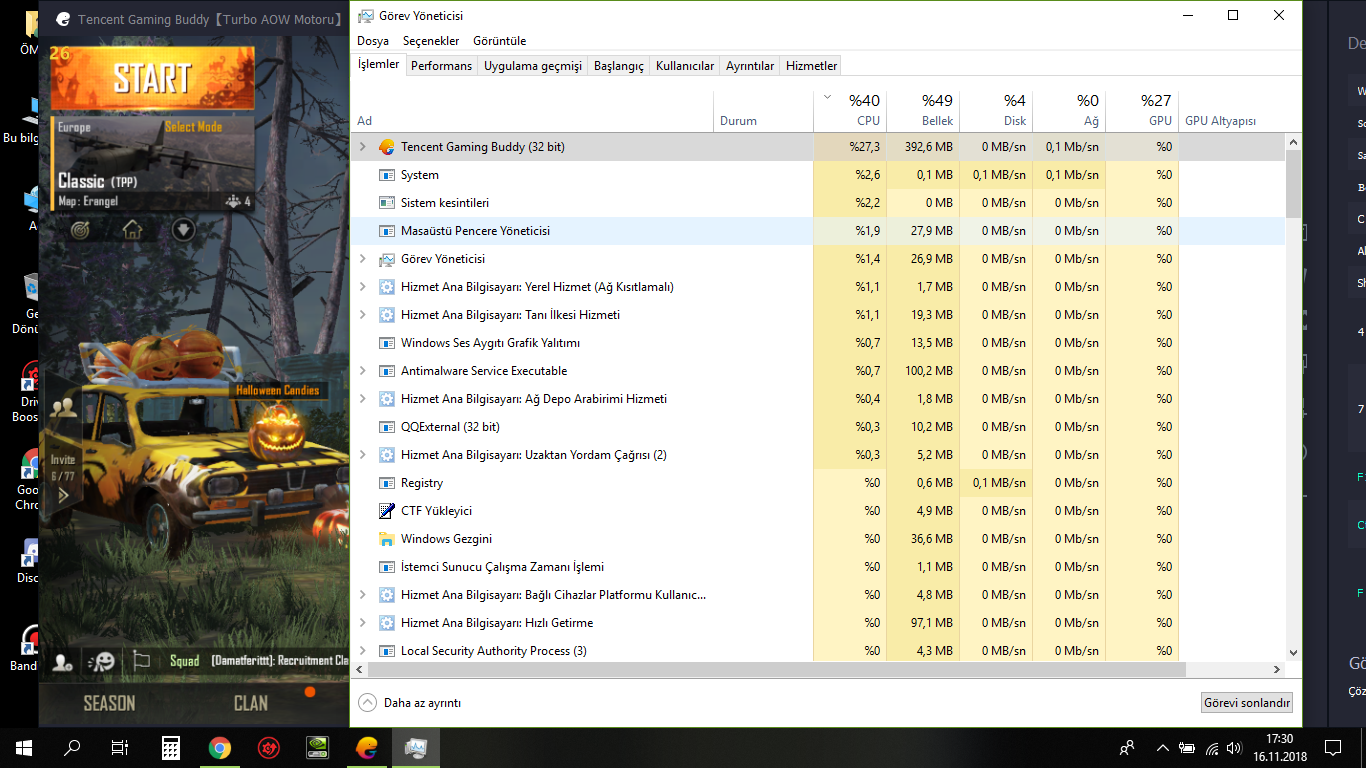Viewport: 1366px width, 768px height.
Task: Click the Görevi sonlandır button
Action: click(1247, 703)
